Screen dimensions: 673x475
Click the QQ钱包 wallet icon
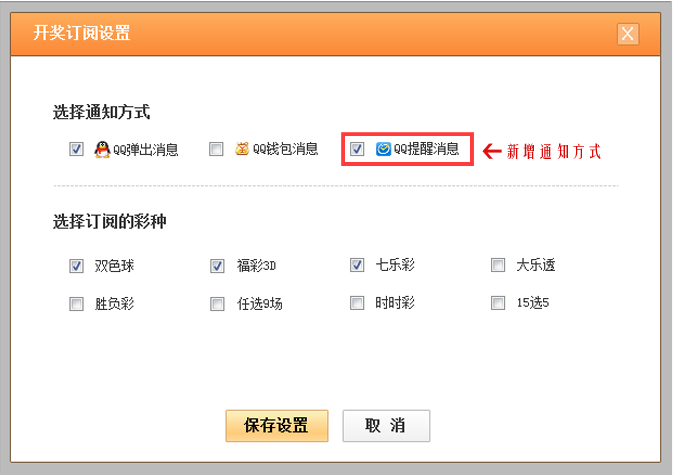242,148
